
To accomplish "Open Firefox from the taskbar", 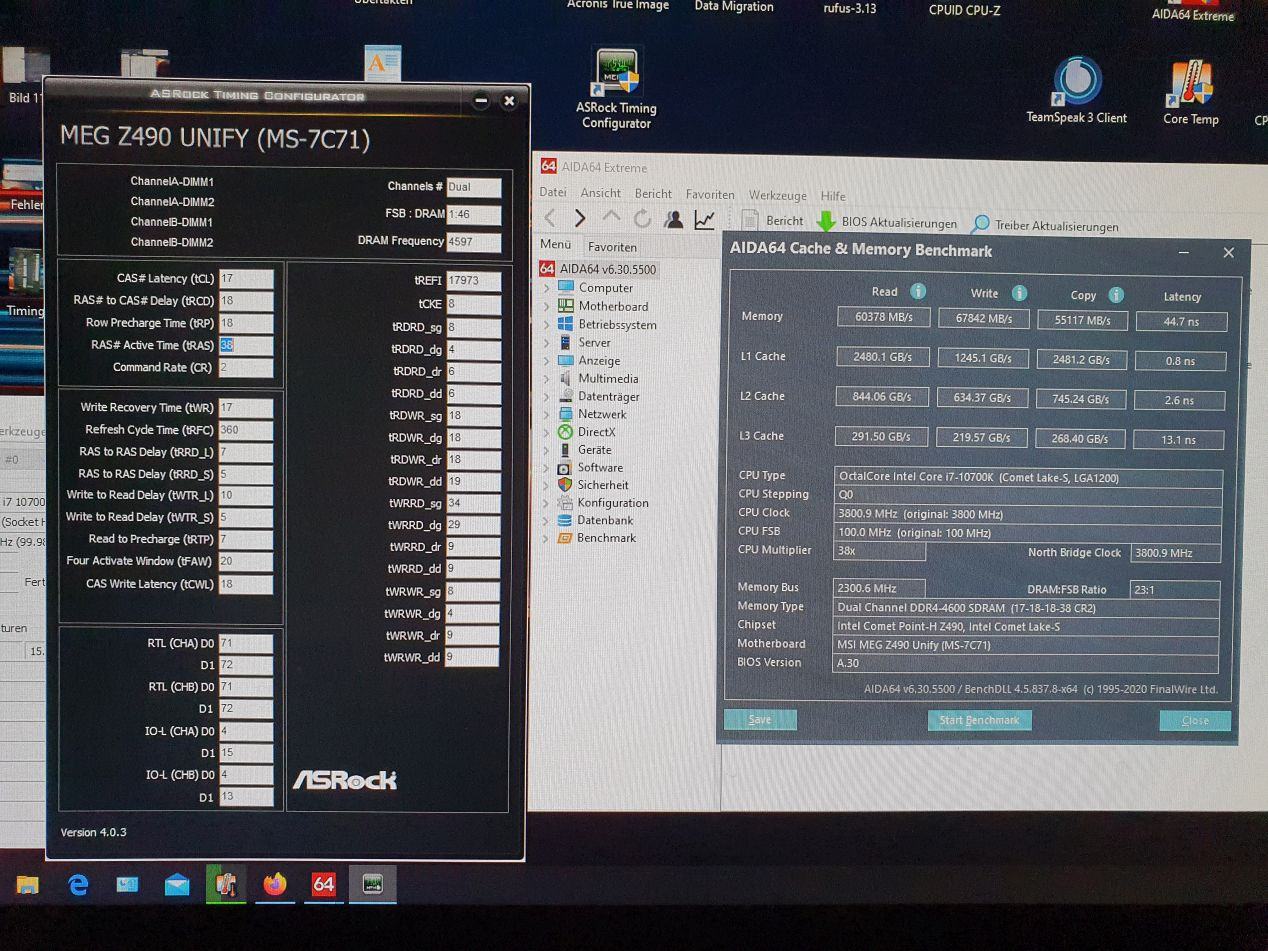I will tap(275, 884).
